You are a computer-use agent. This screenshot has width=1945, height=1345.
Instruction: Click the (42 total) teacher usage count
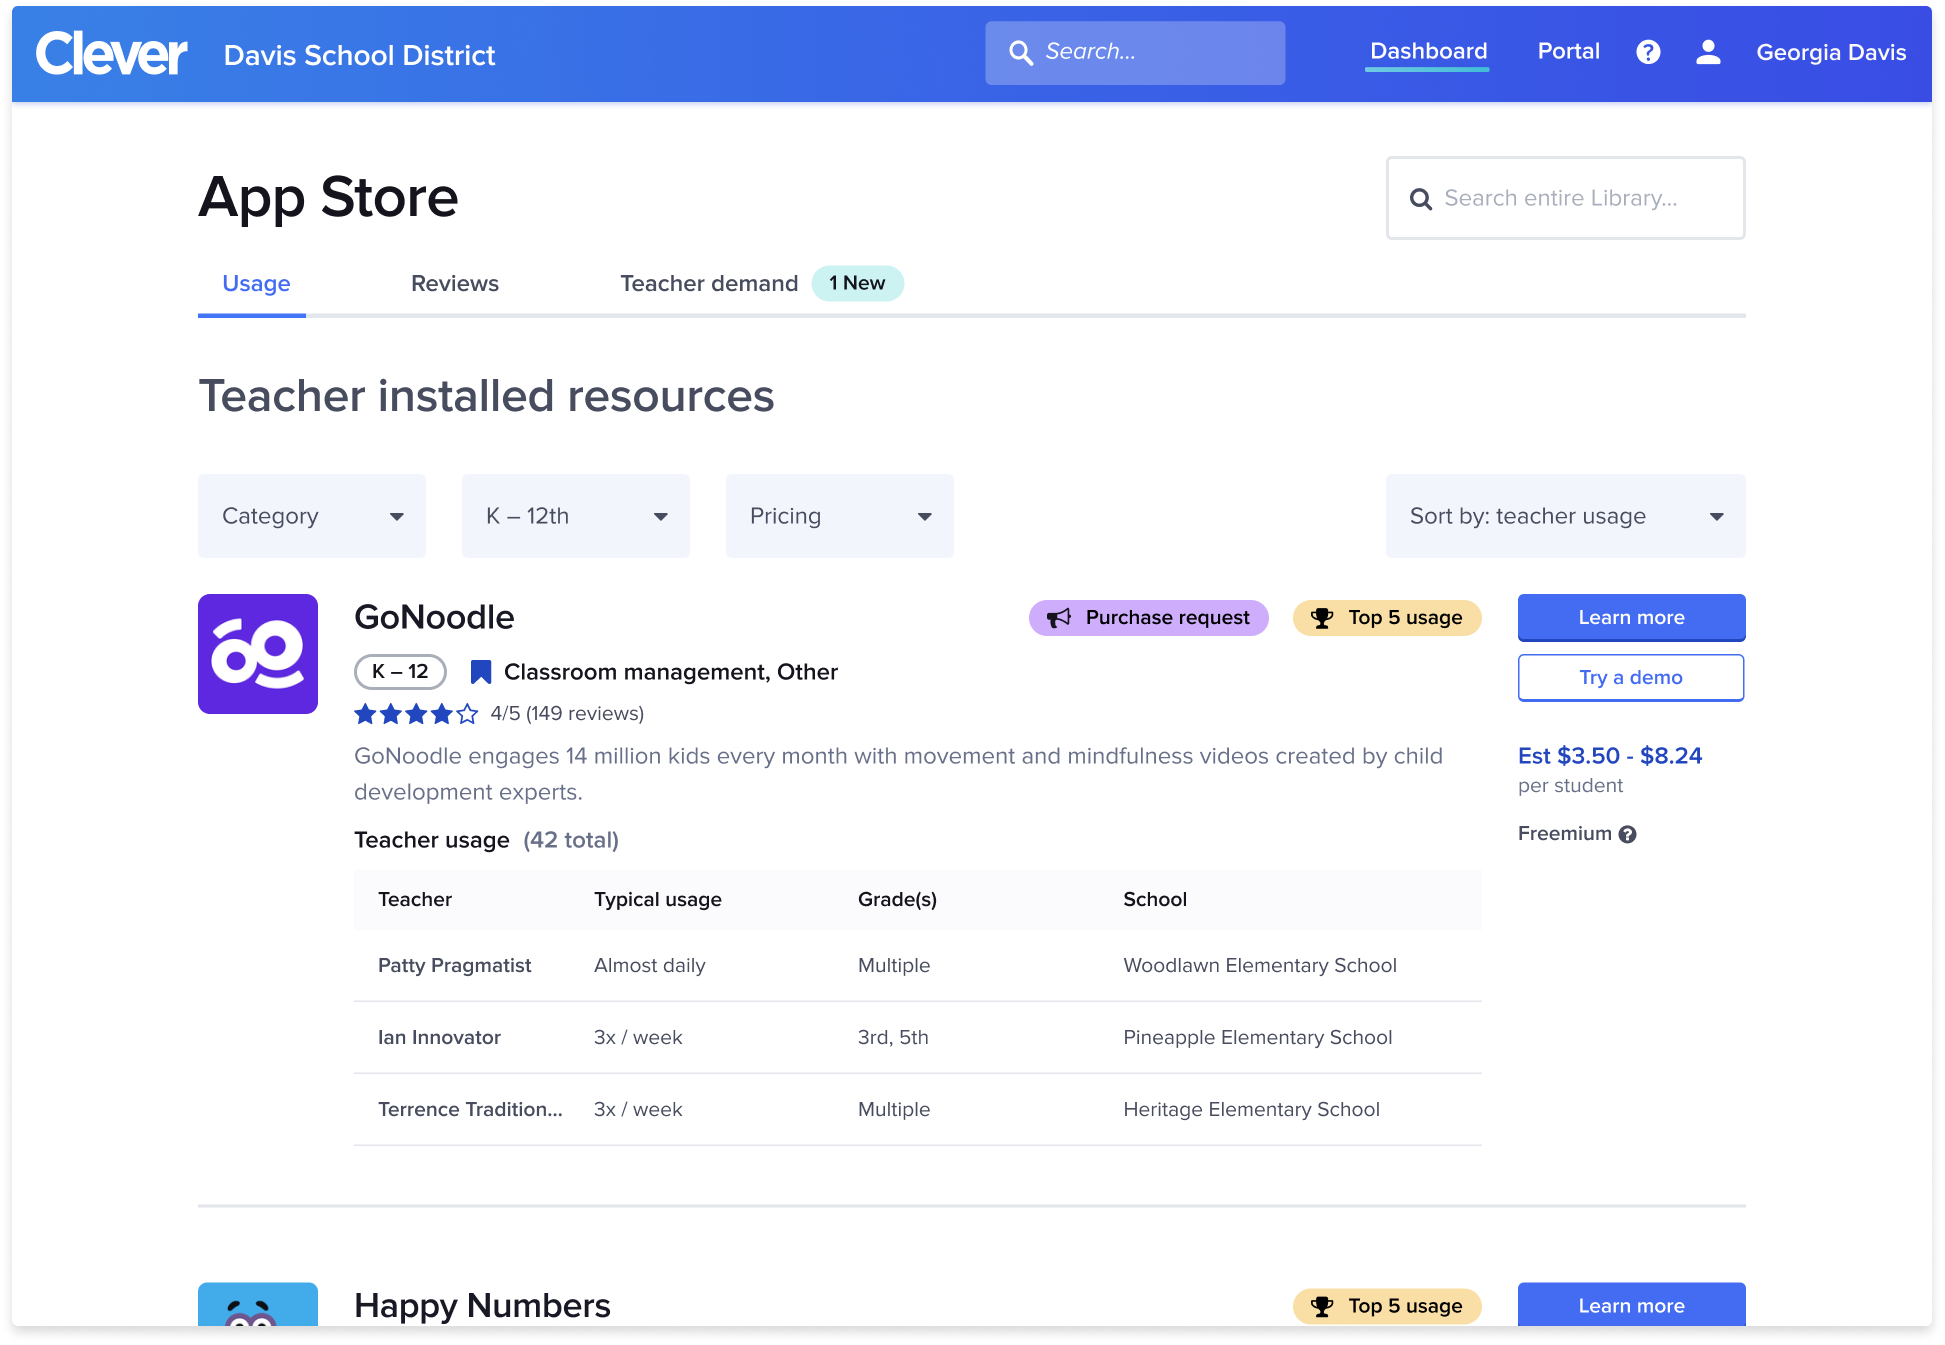pyautogui.click(x=571, y=841)
